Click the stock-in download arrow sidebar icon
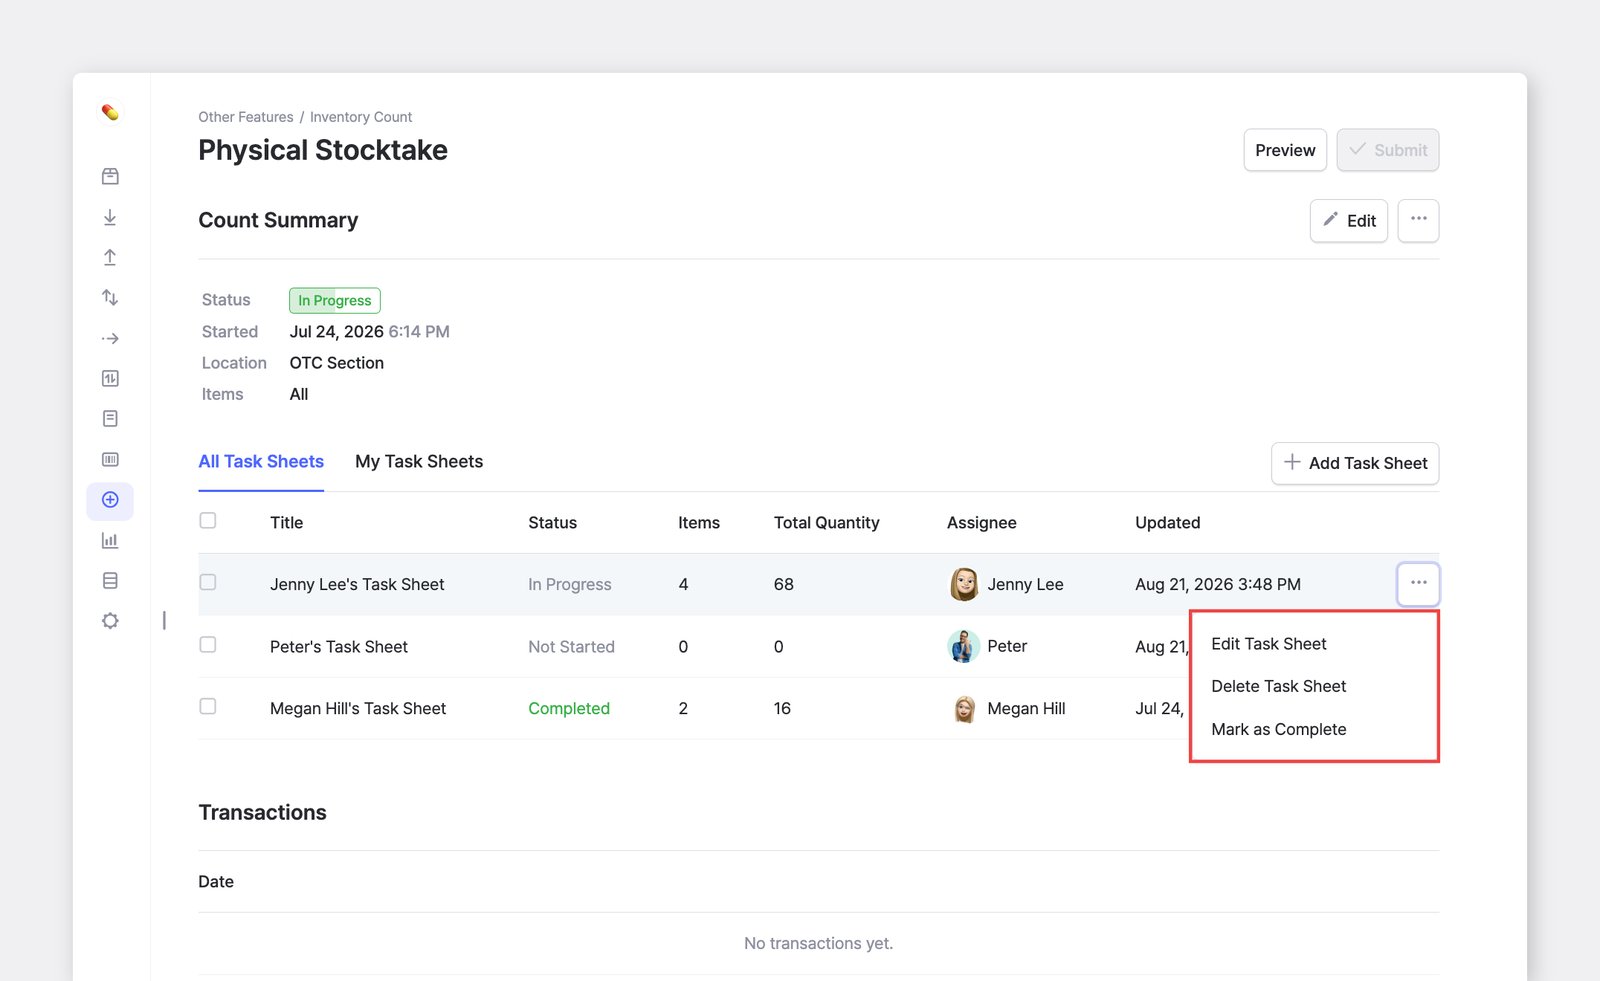 tap(110, 217)
